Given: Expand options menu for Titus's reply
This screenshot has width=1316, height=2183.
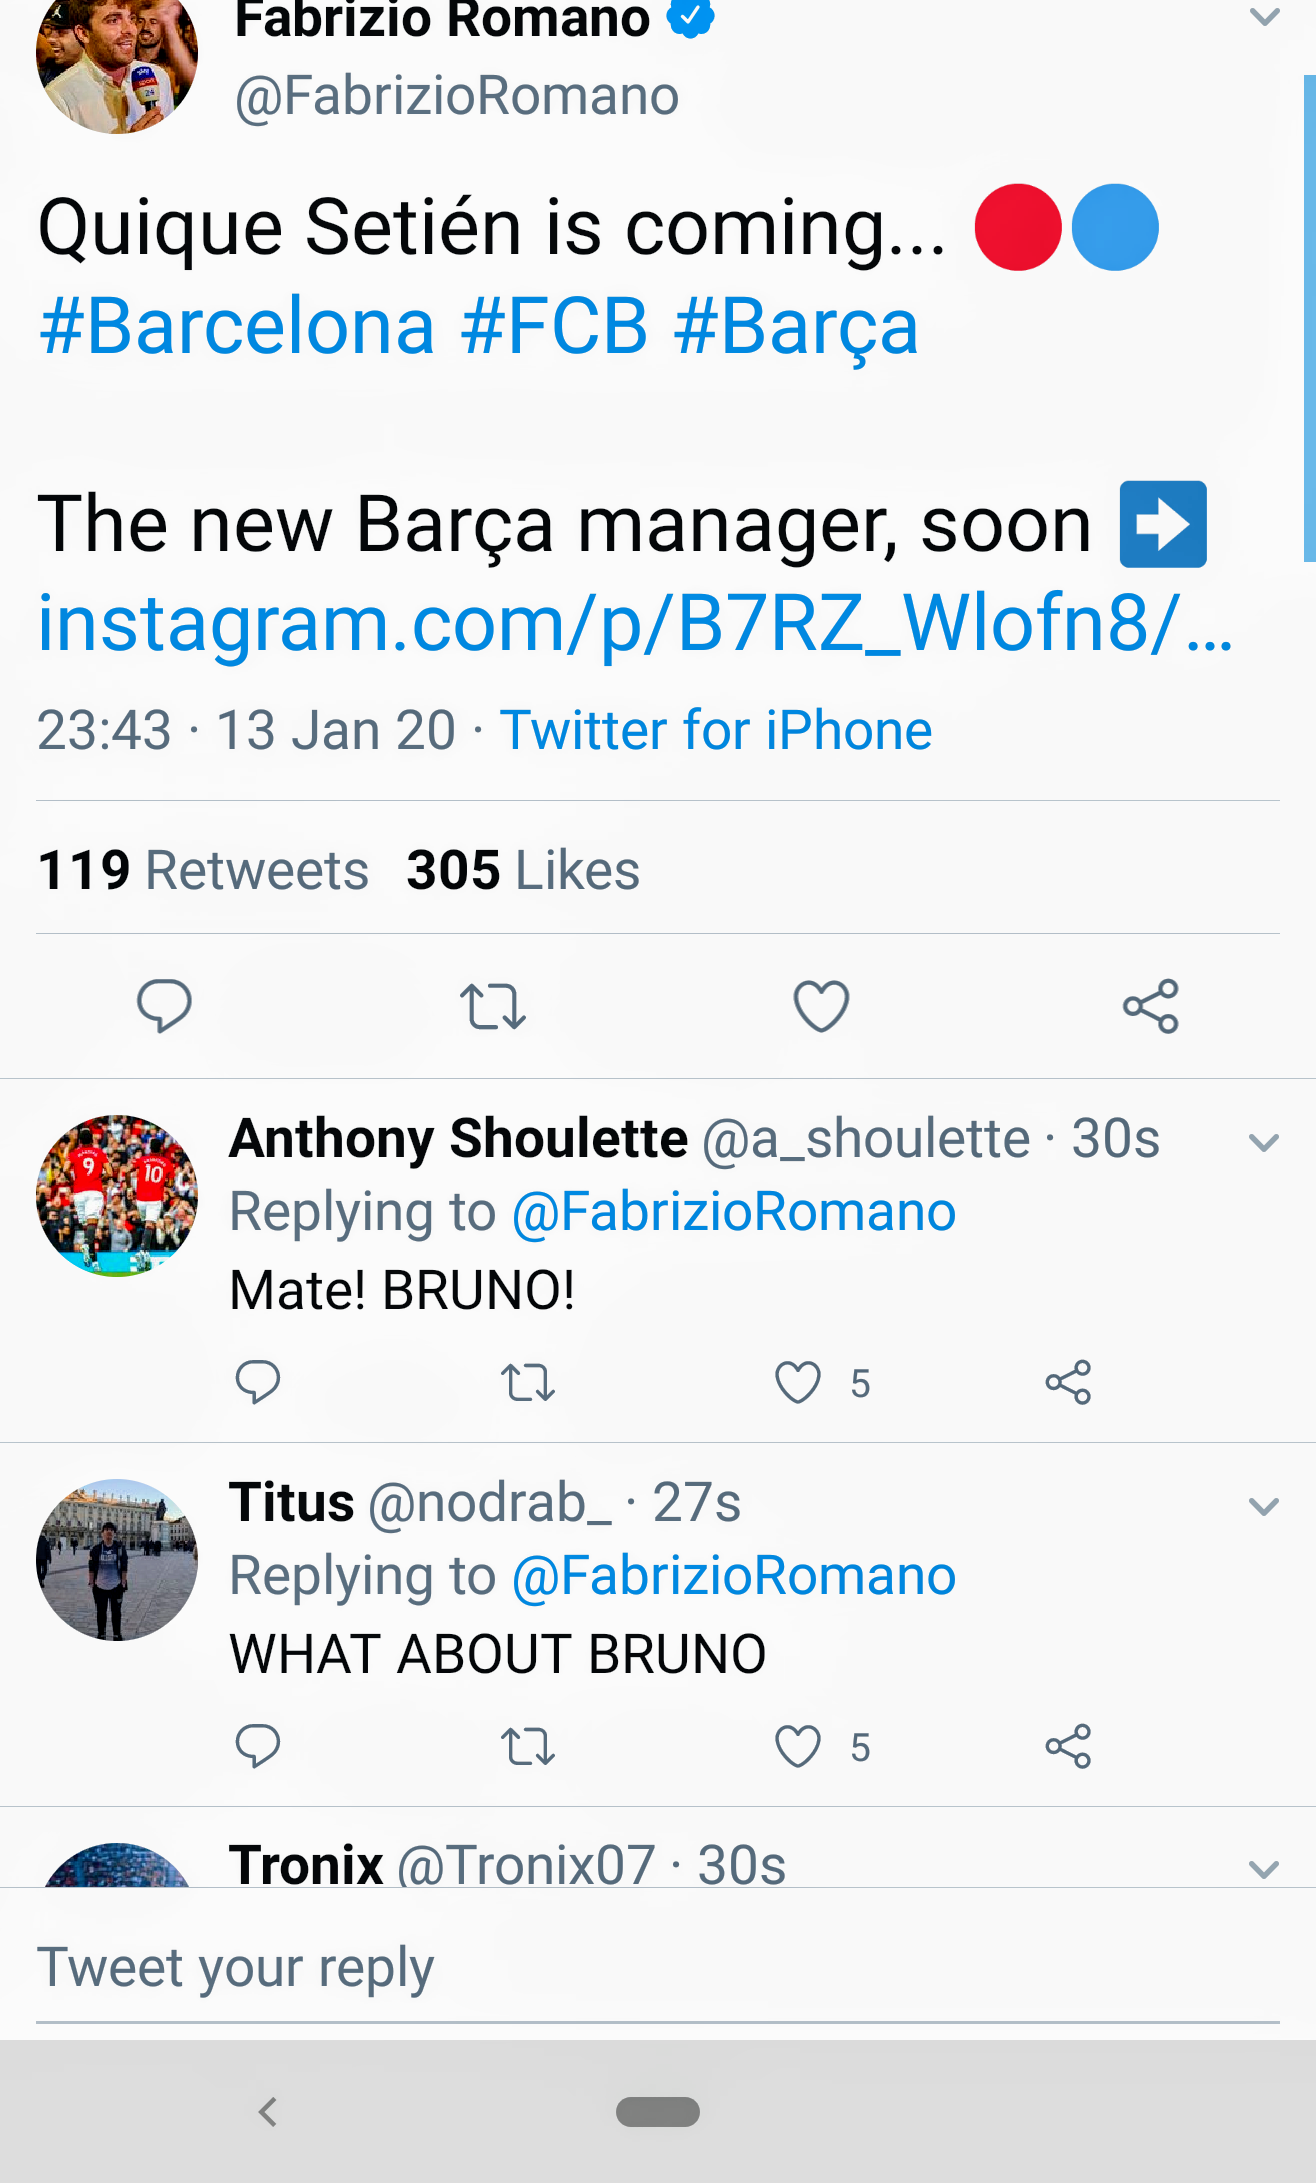Looking at the screenshot, I should click(1265, 1507).
